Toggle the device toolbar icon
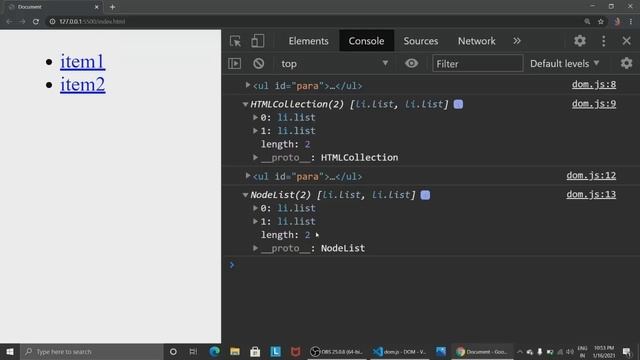The width and height of the screenshot is (640, 360). 257,41
